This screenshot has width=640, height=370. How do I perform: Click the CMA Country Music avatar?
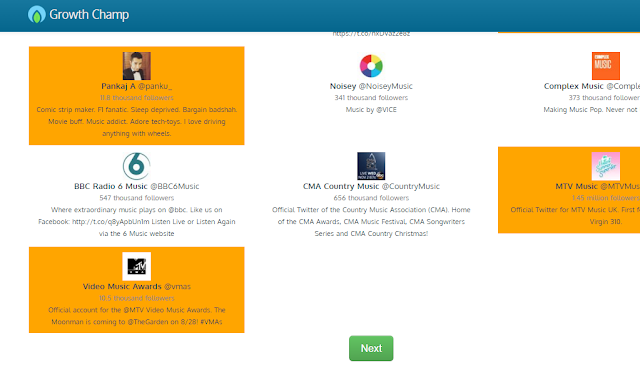coord(371,166)
